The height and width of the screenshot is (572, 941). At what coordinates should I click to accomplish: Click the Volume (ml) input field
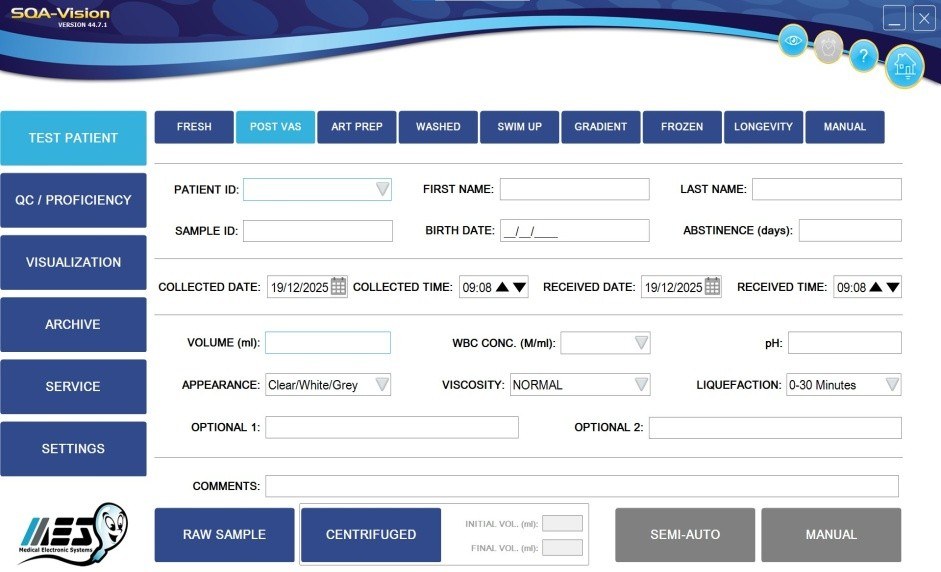point(327,343)
